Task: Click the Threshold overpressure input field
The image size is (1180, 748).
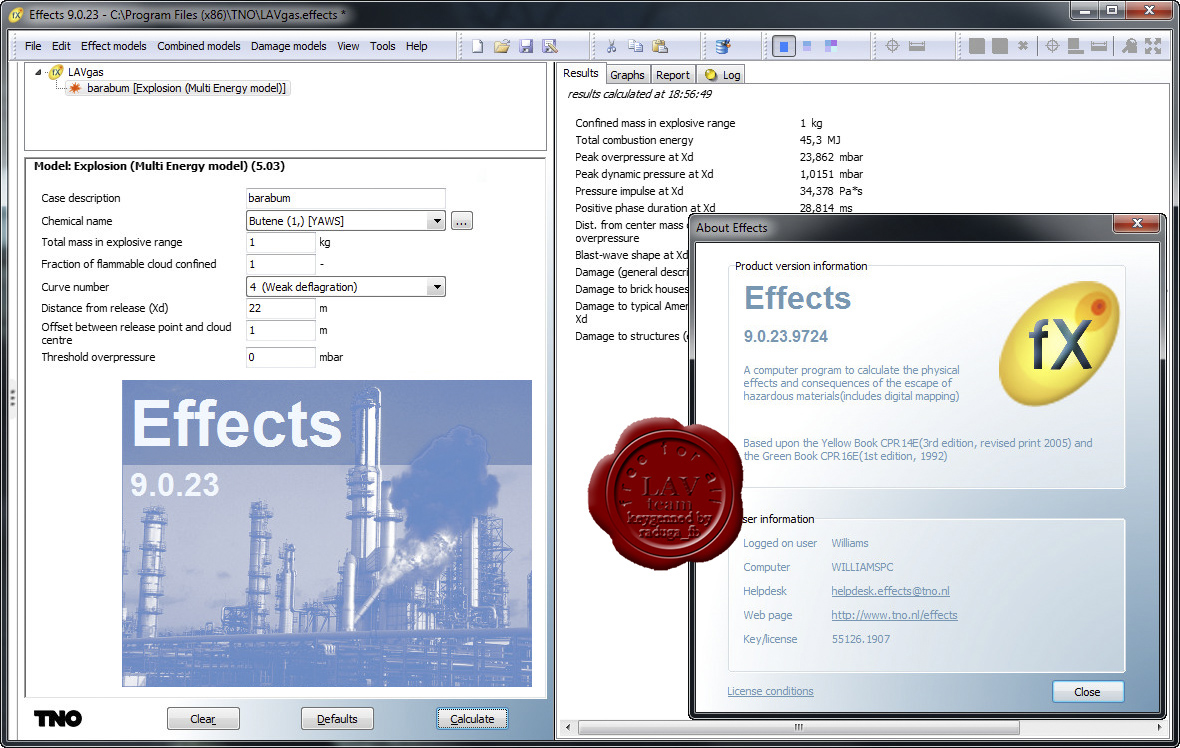Action: (x=281, y=357)
